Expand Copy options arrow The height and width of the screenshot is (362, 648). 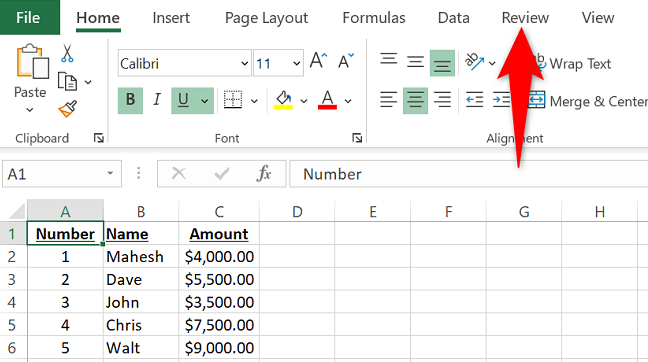tap(88, 82)
